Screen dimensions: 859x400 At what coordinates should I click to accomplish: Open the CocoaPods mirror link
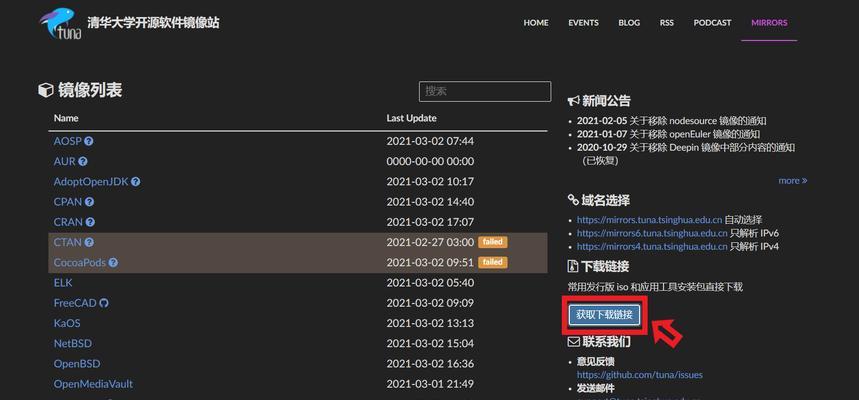point(79,262)
